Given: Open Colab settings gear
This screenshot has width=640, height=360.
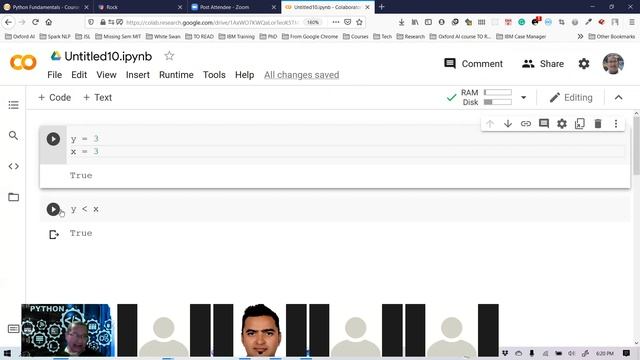Looking at the screenshot, I should pos(584,64).
